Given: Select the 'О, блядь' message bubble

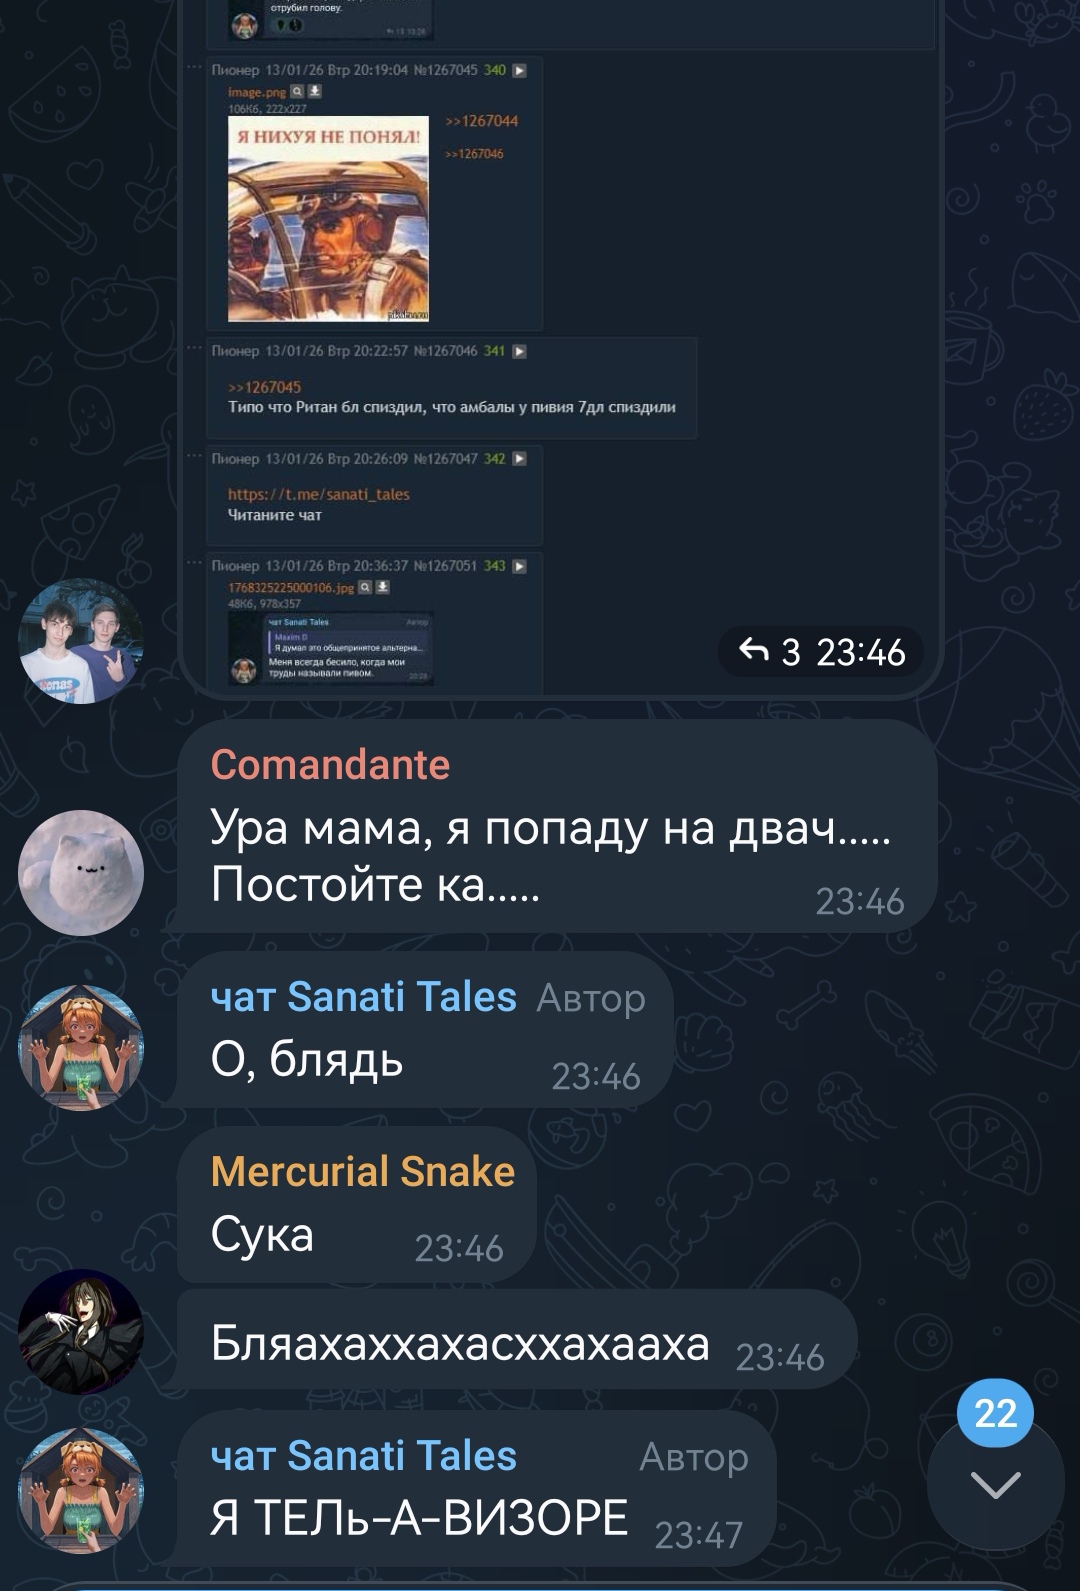Looking at the screenshot, I should (x=425, y=1030).
